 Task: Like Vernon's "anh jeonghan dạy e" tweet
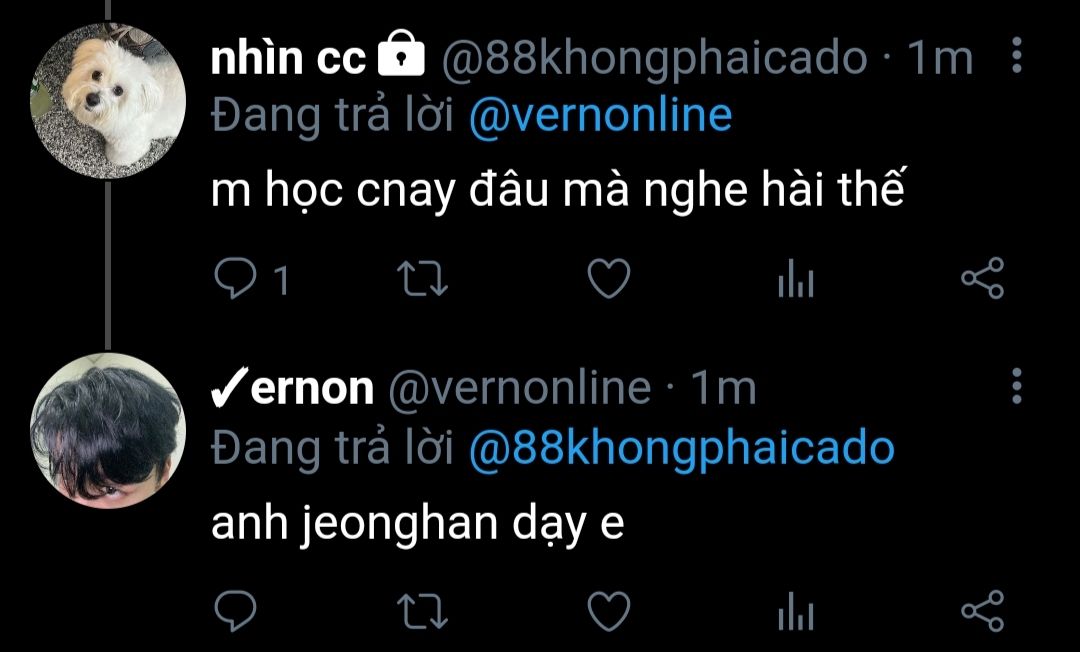coord(609,611)
